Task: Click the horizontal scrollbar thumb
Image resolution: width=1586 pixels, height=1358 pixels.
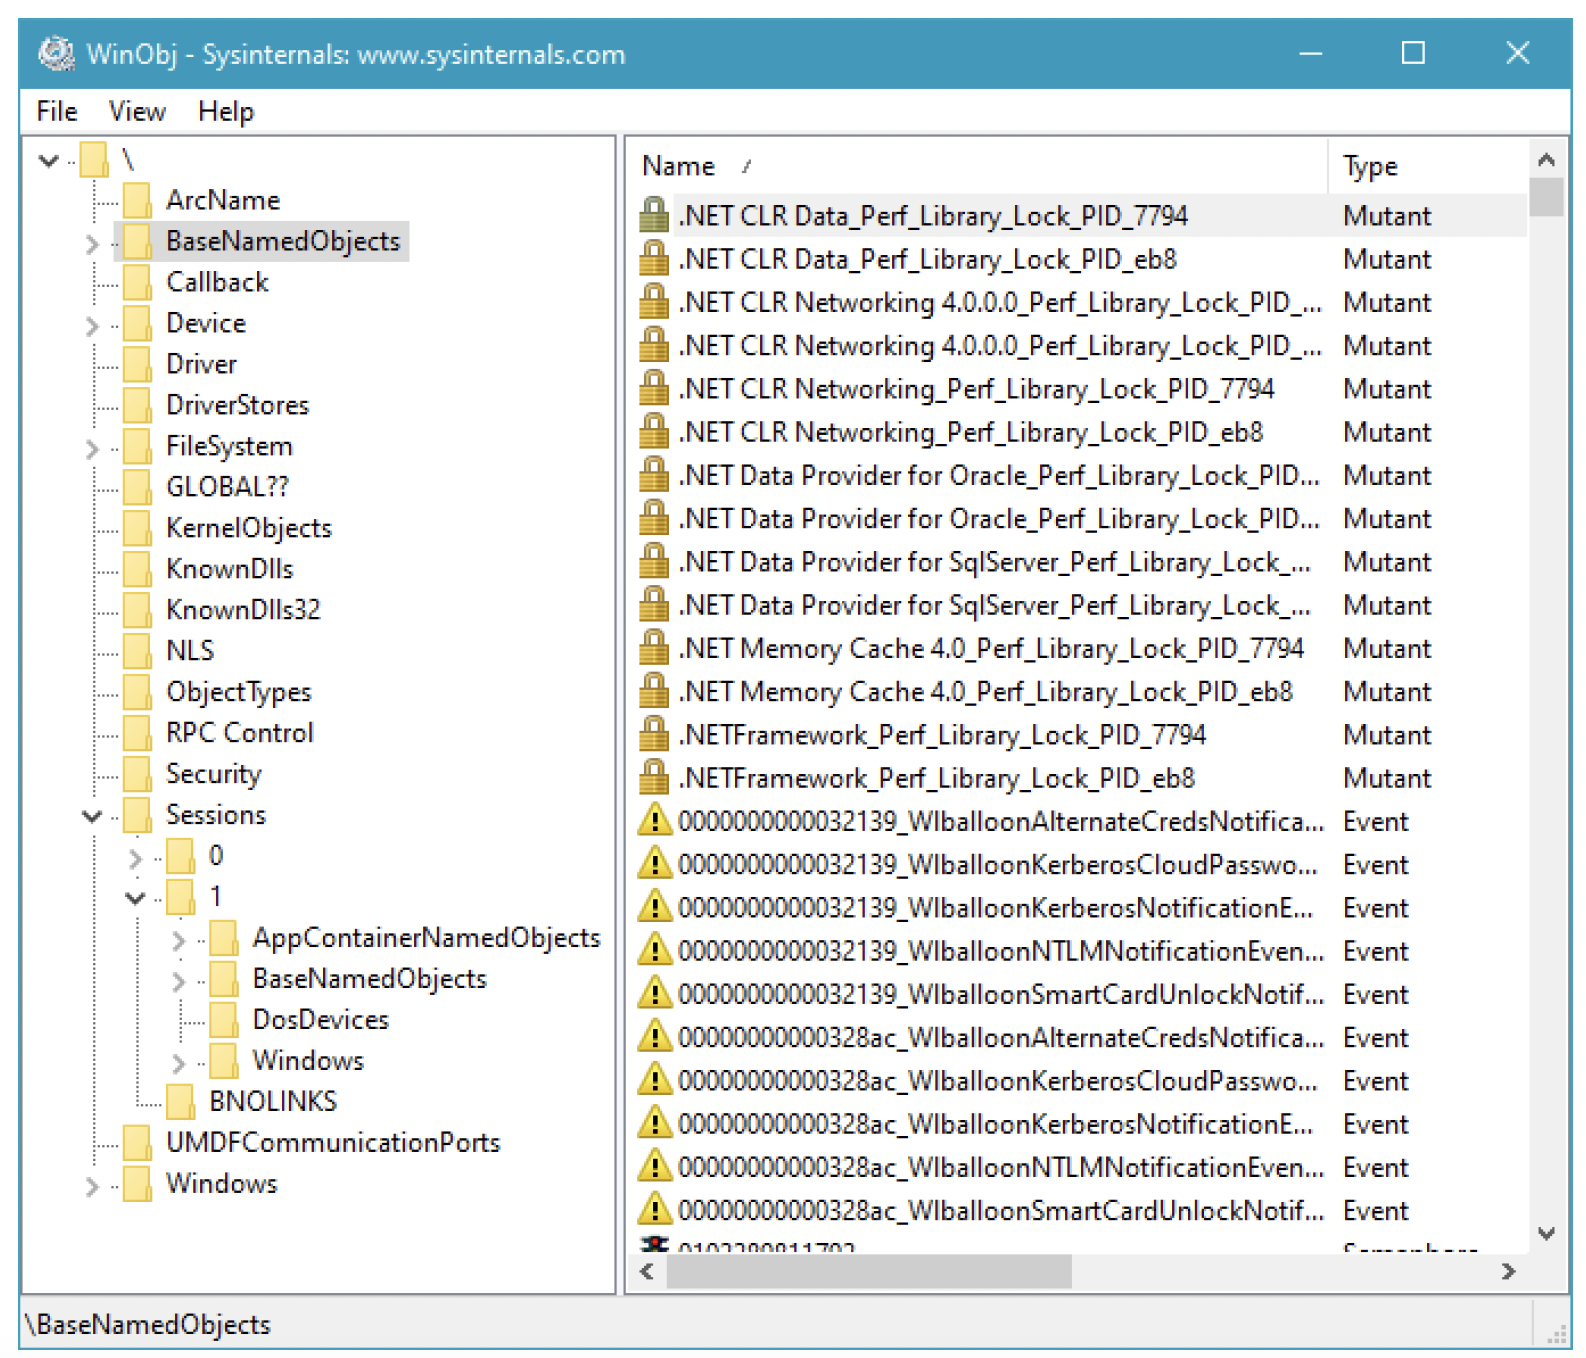Action: (869, 1272)
